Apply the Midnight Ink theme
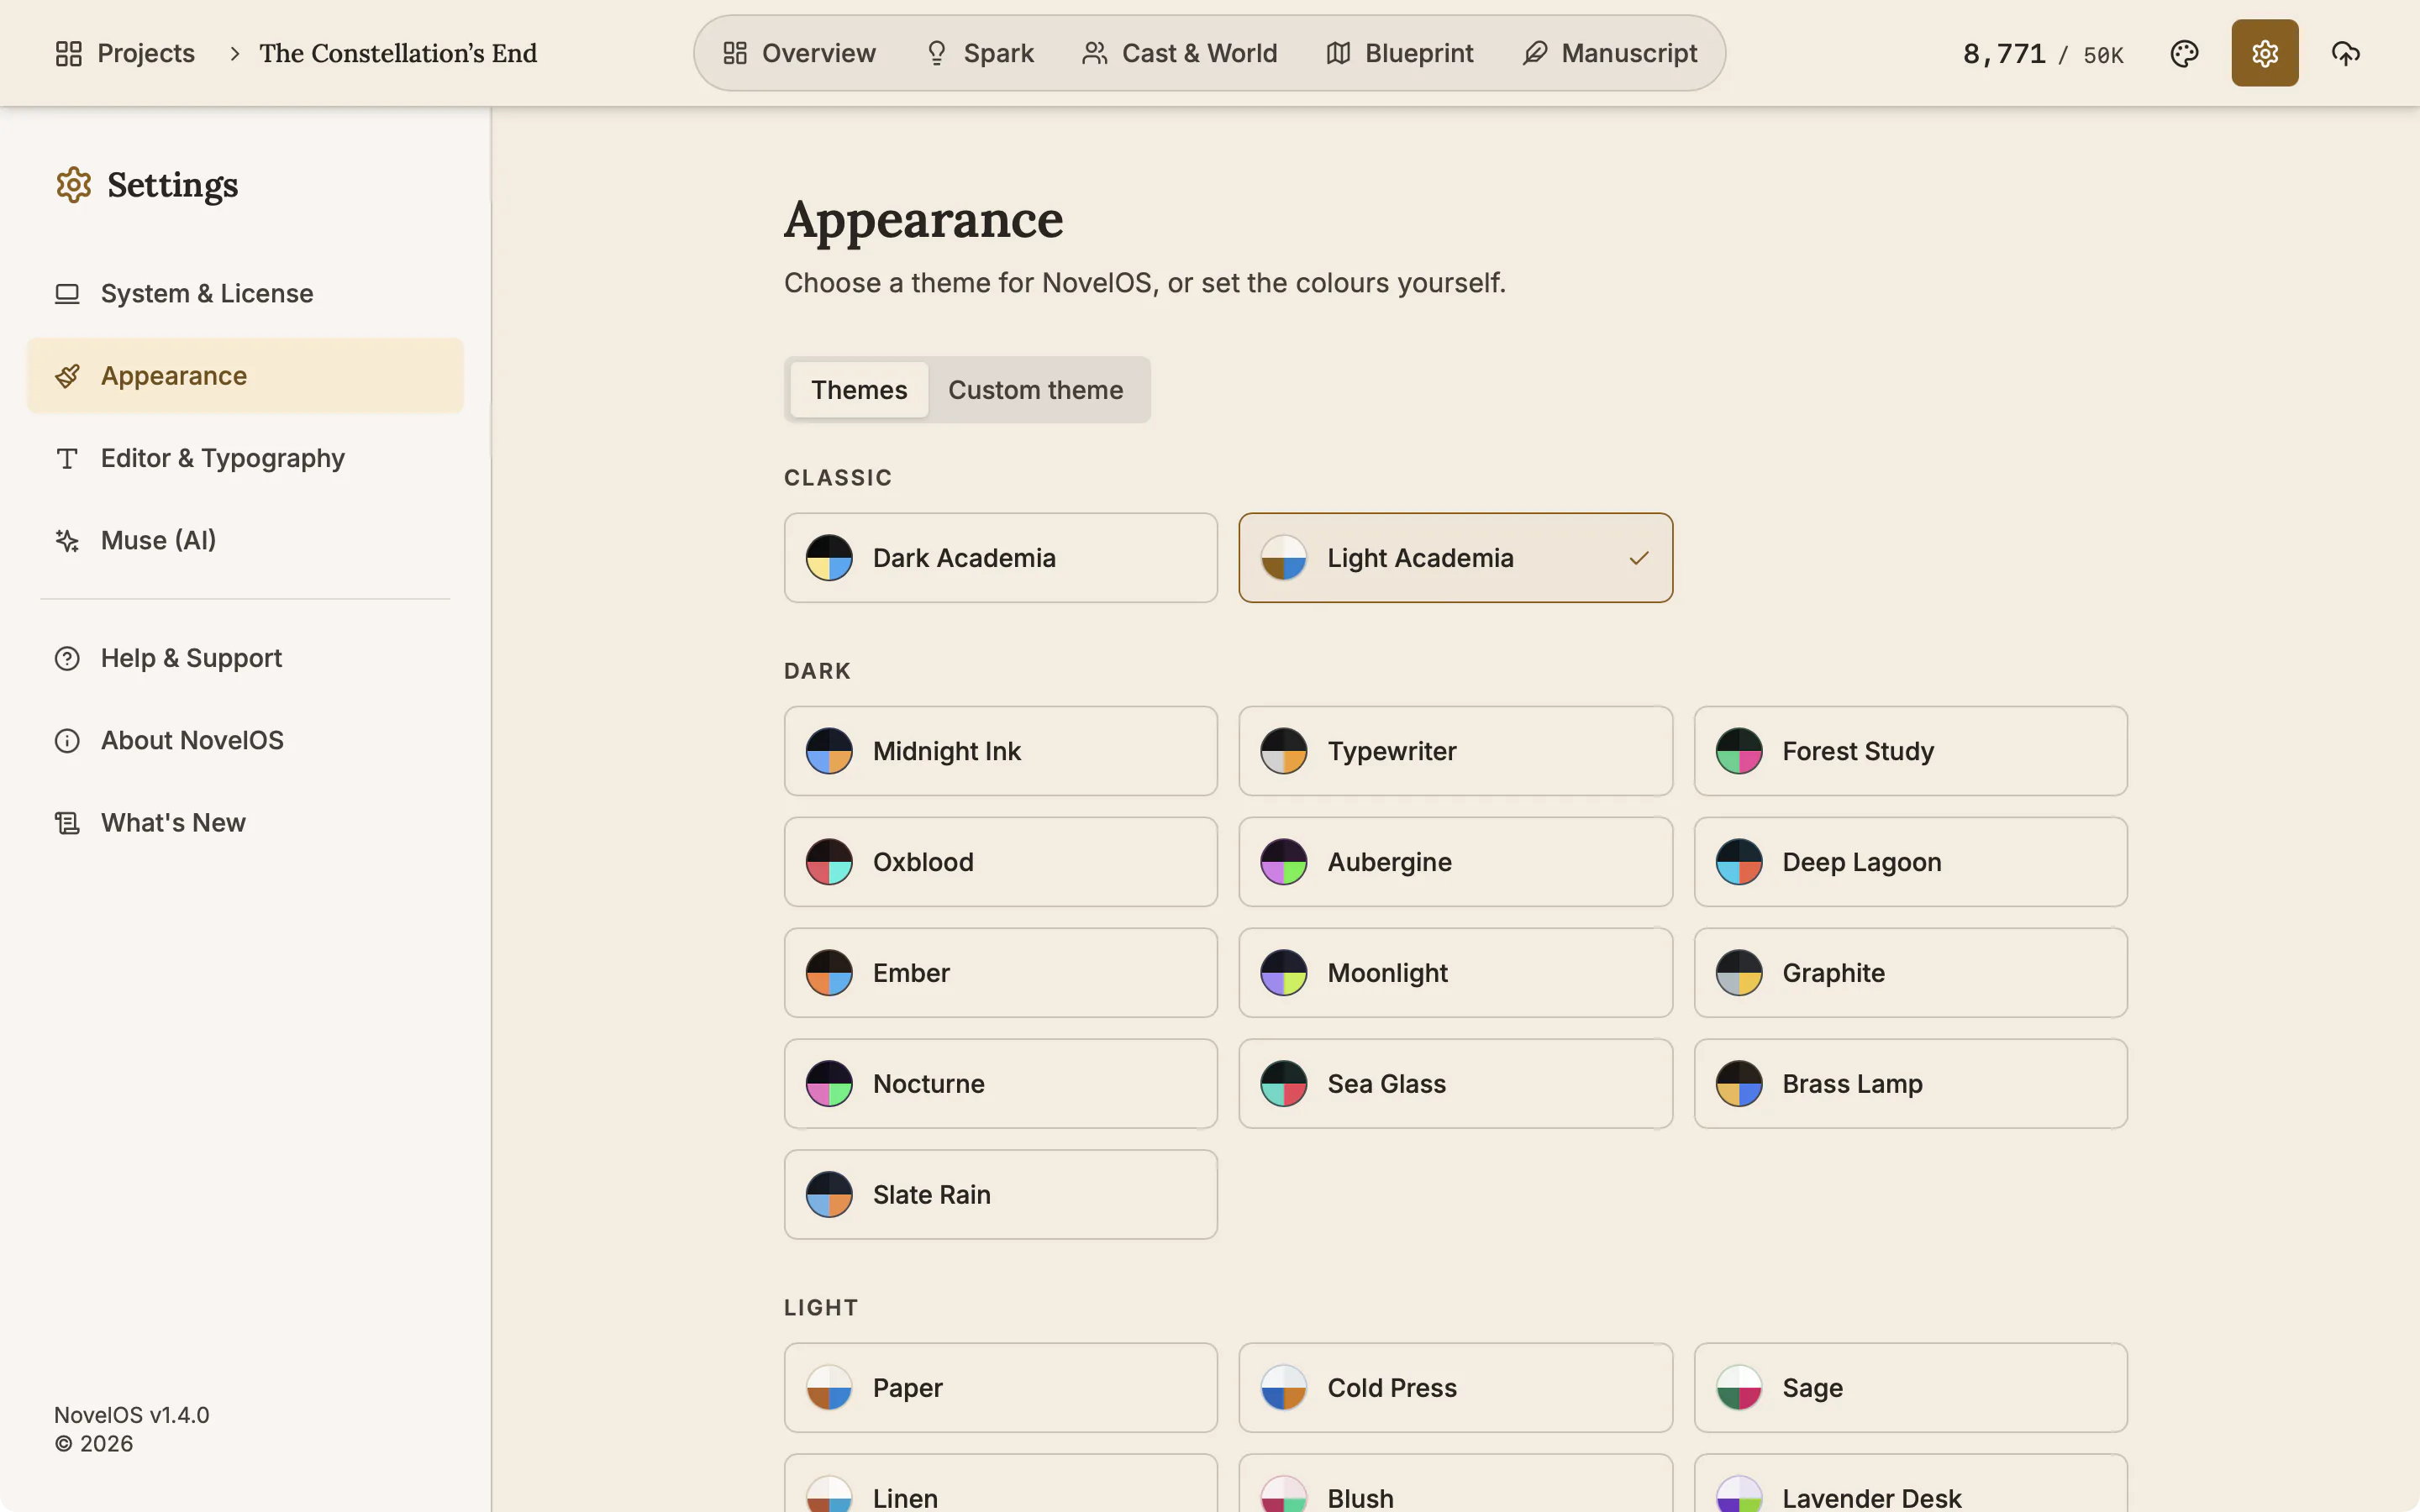 (x=1000, y=751)
